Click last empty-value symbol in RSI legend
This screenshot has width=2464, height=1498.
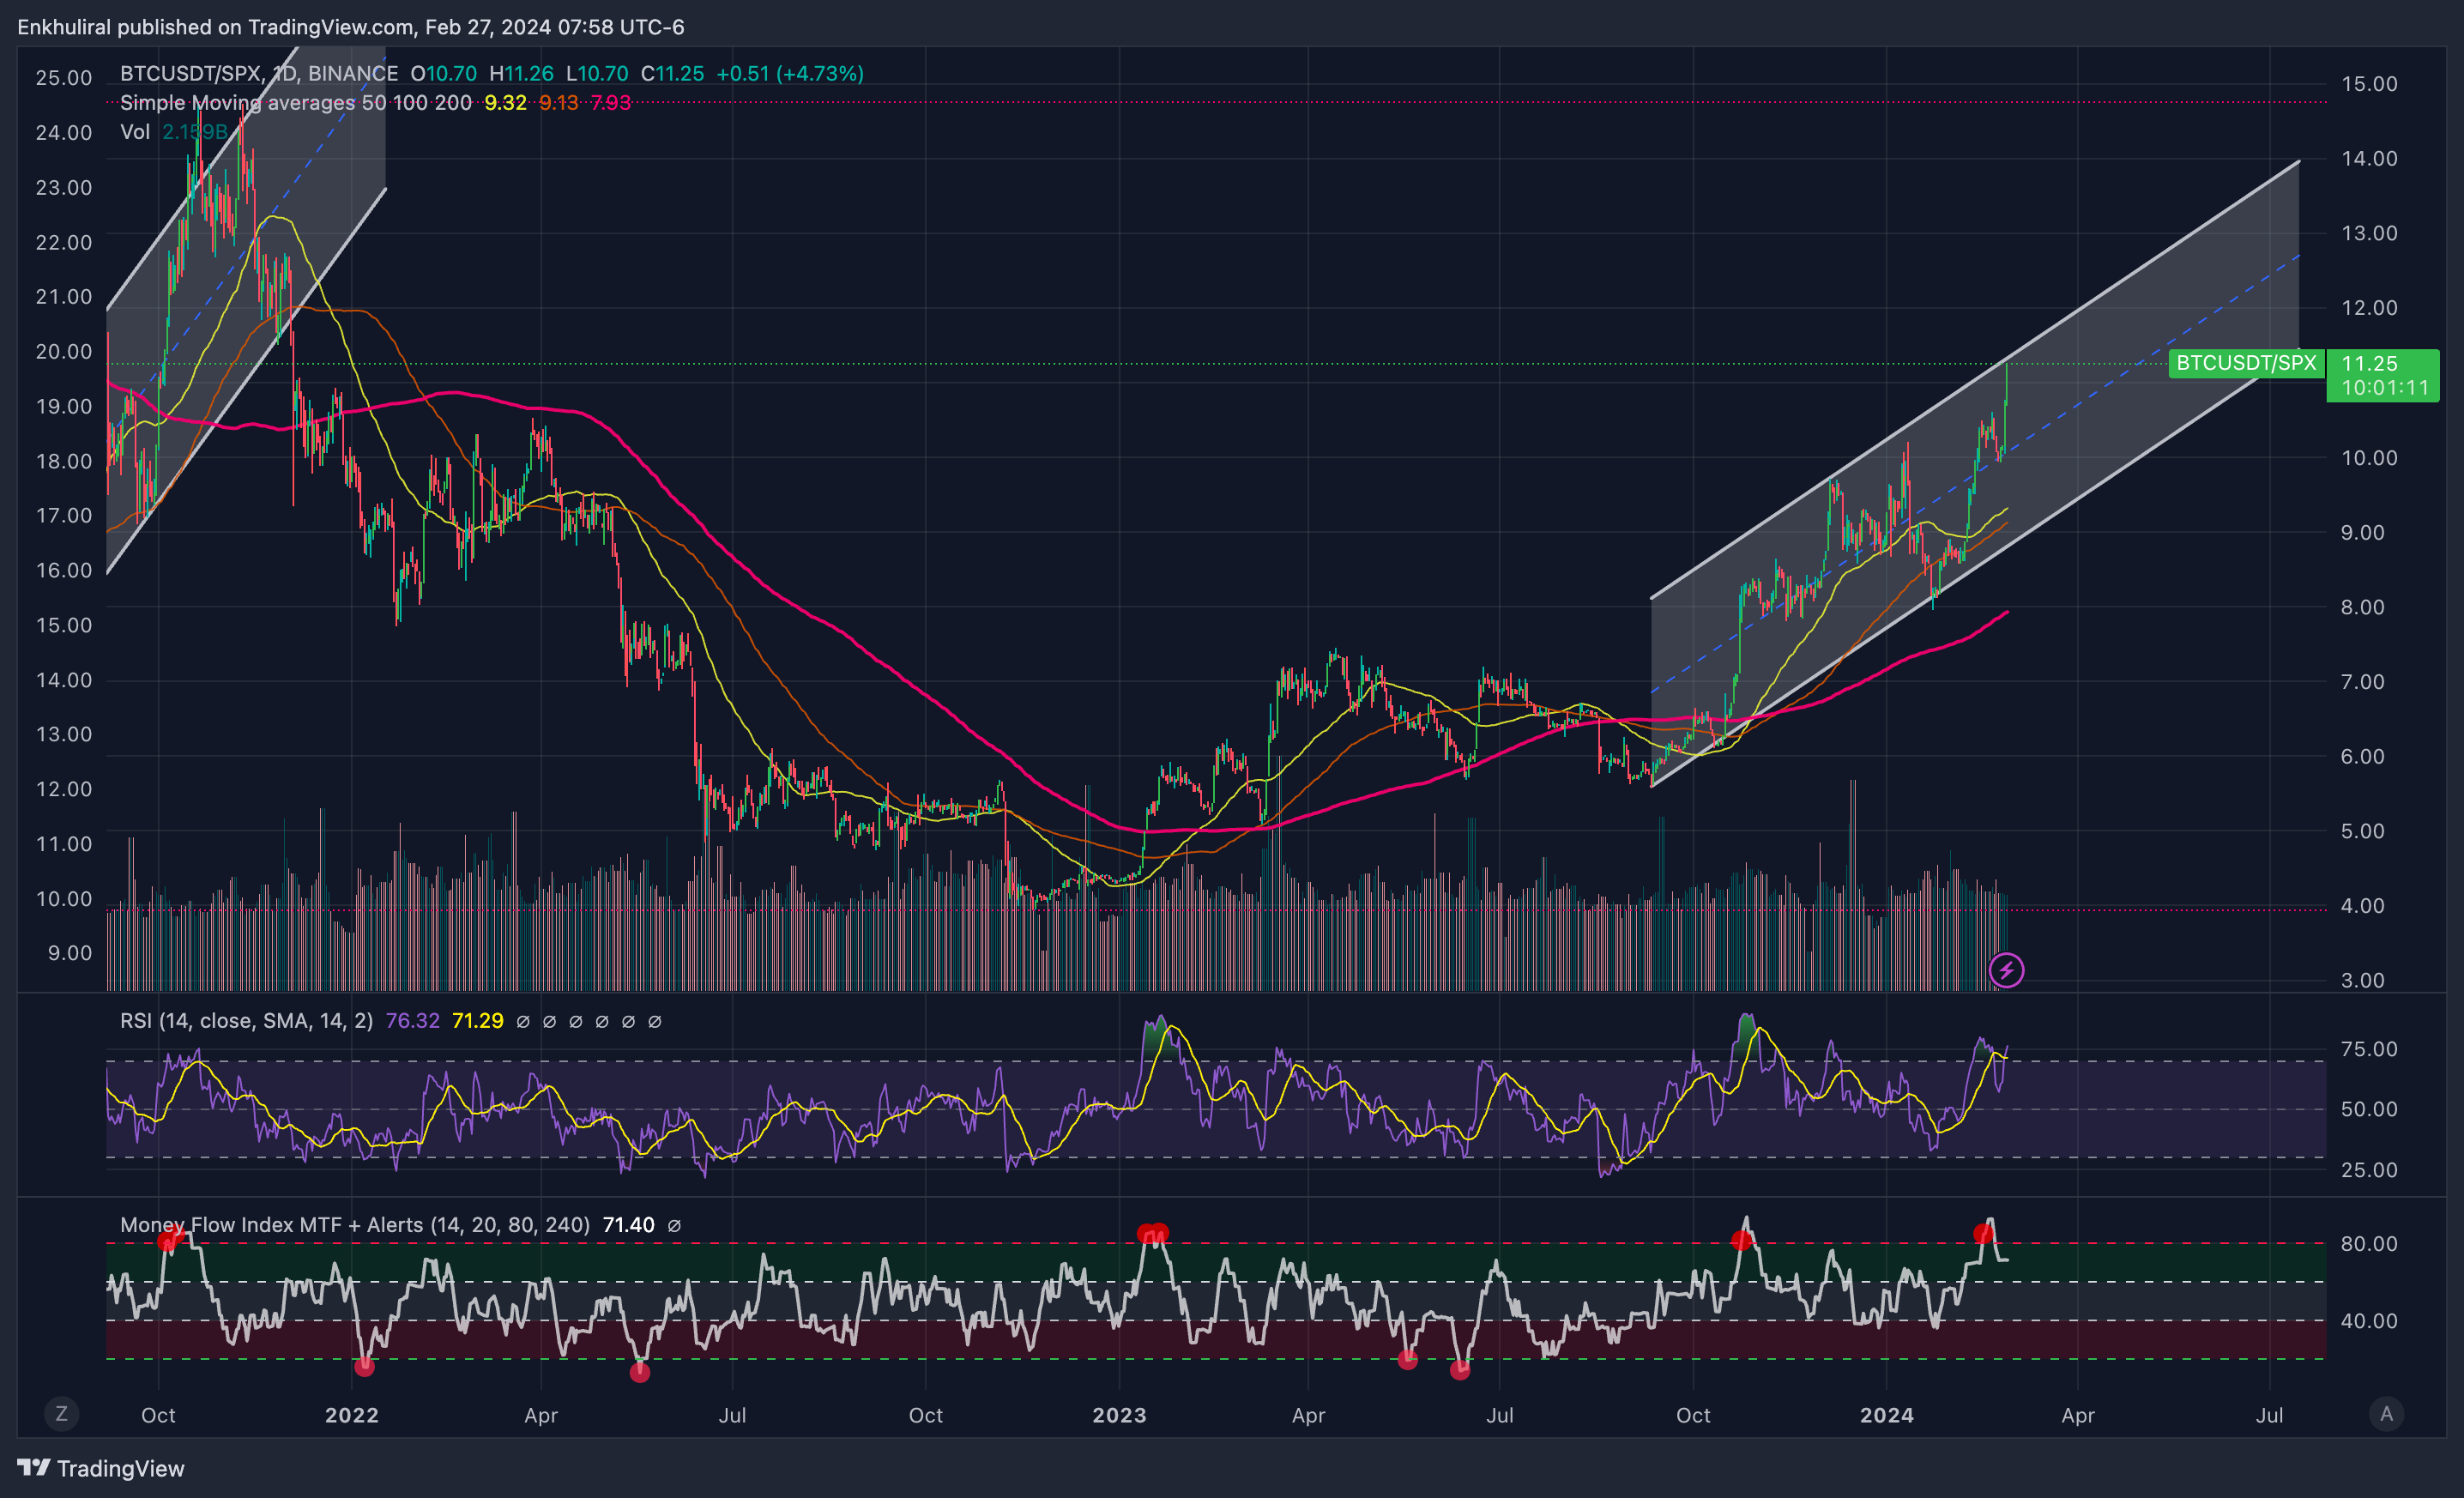[x=655, y=1021]
